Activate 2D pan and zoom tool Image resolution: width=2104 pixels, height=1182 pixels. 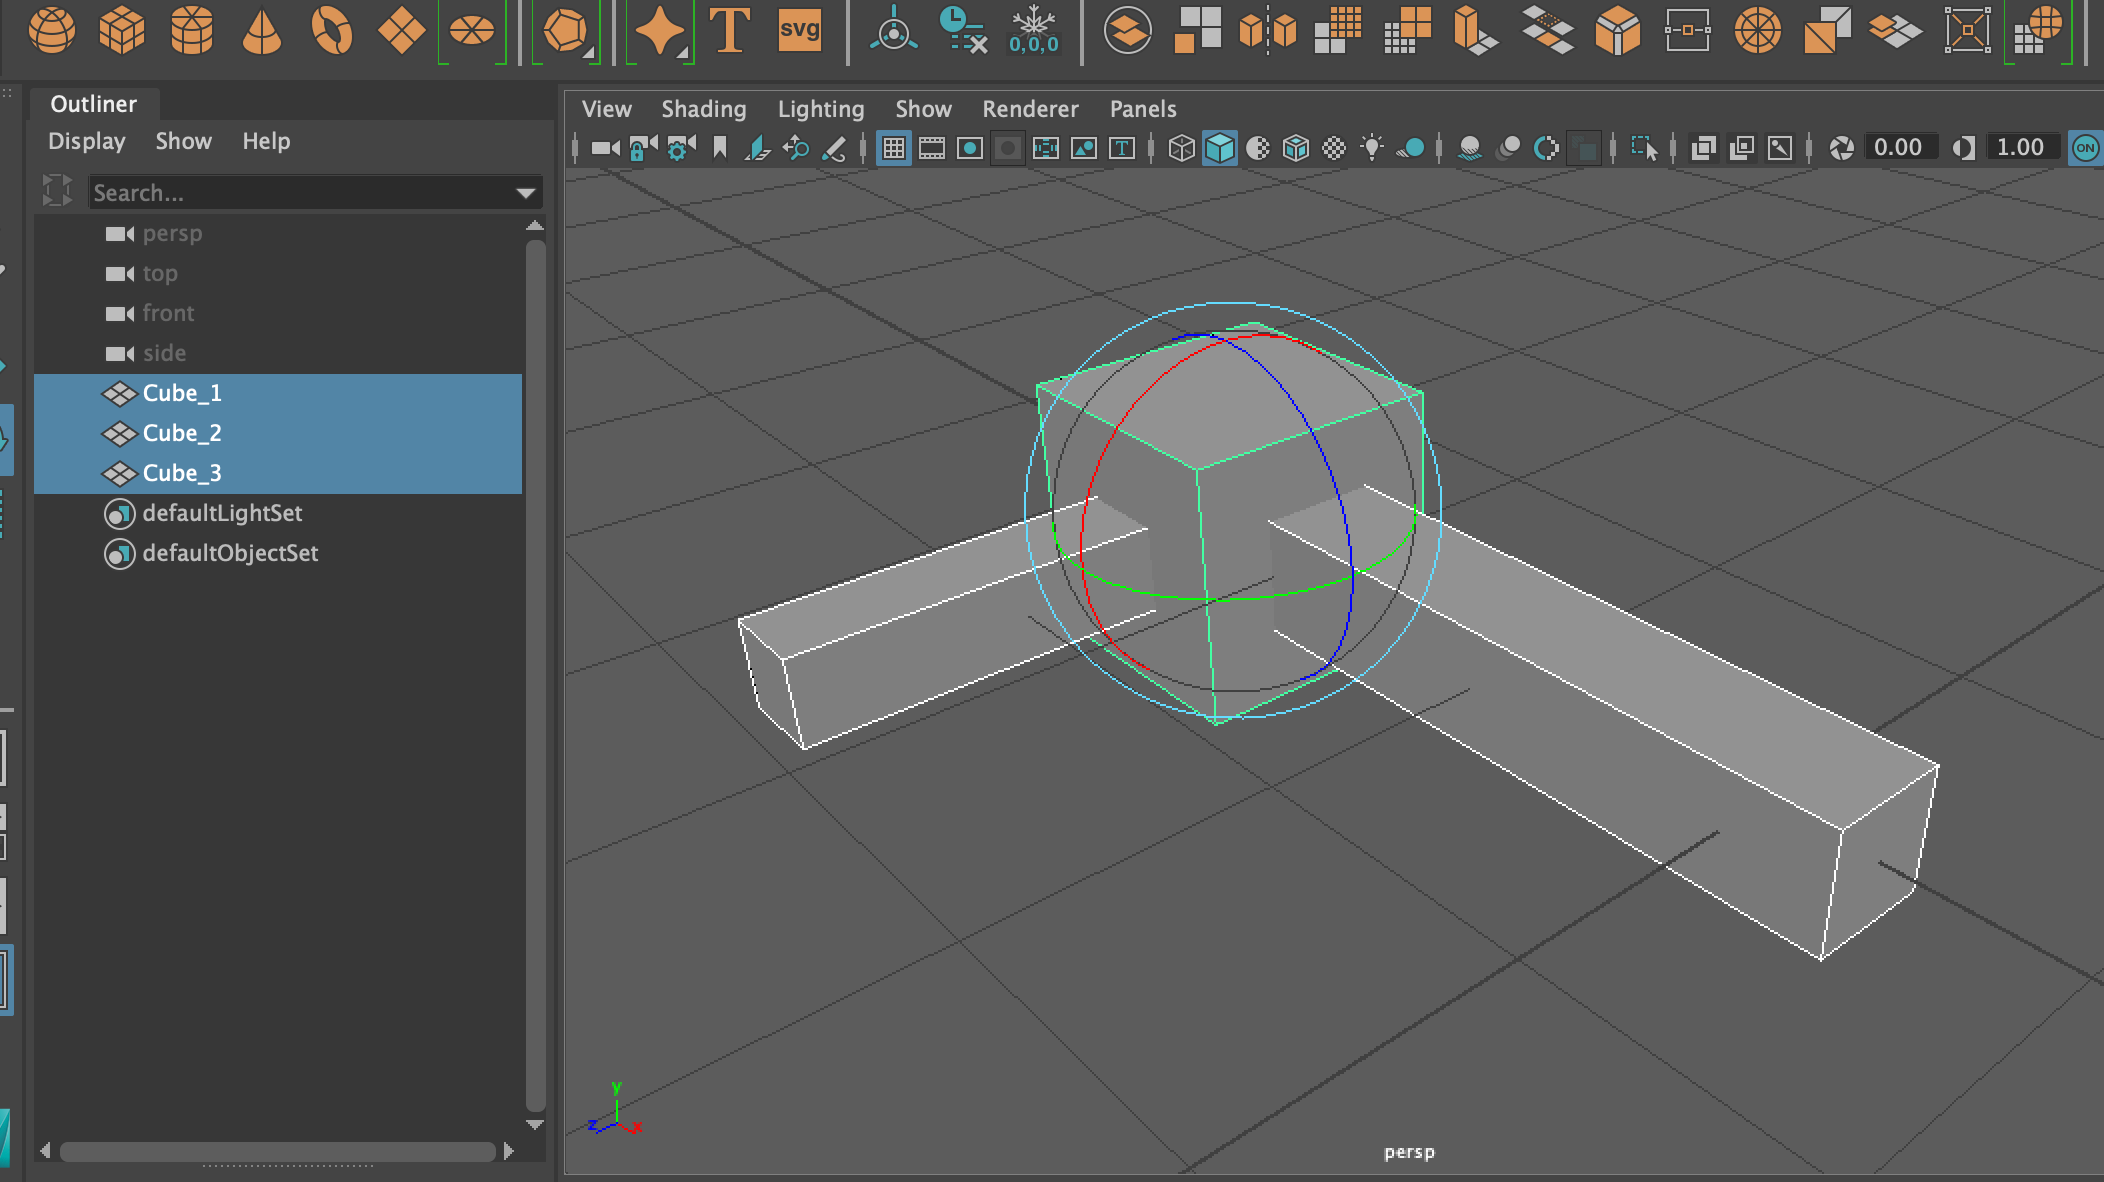pos(796,147)
